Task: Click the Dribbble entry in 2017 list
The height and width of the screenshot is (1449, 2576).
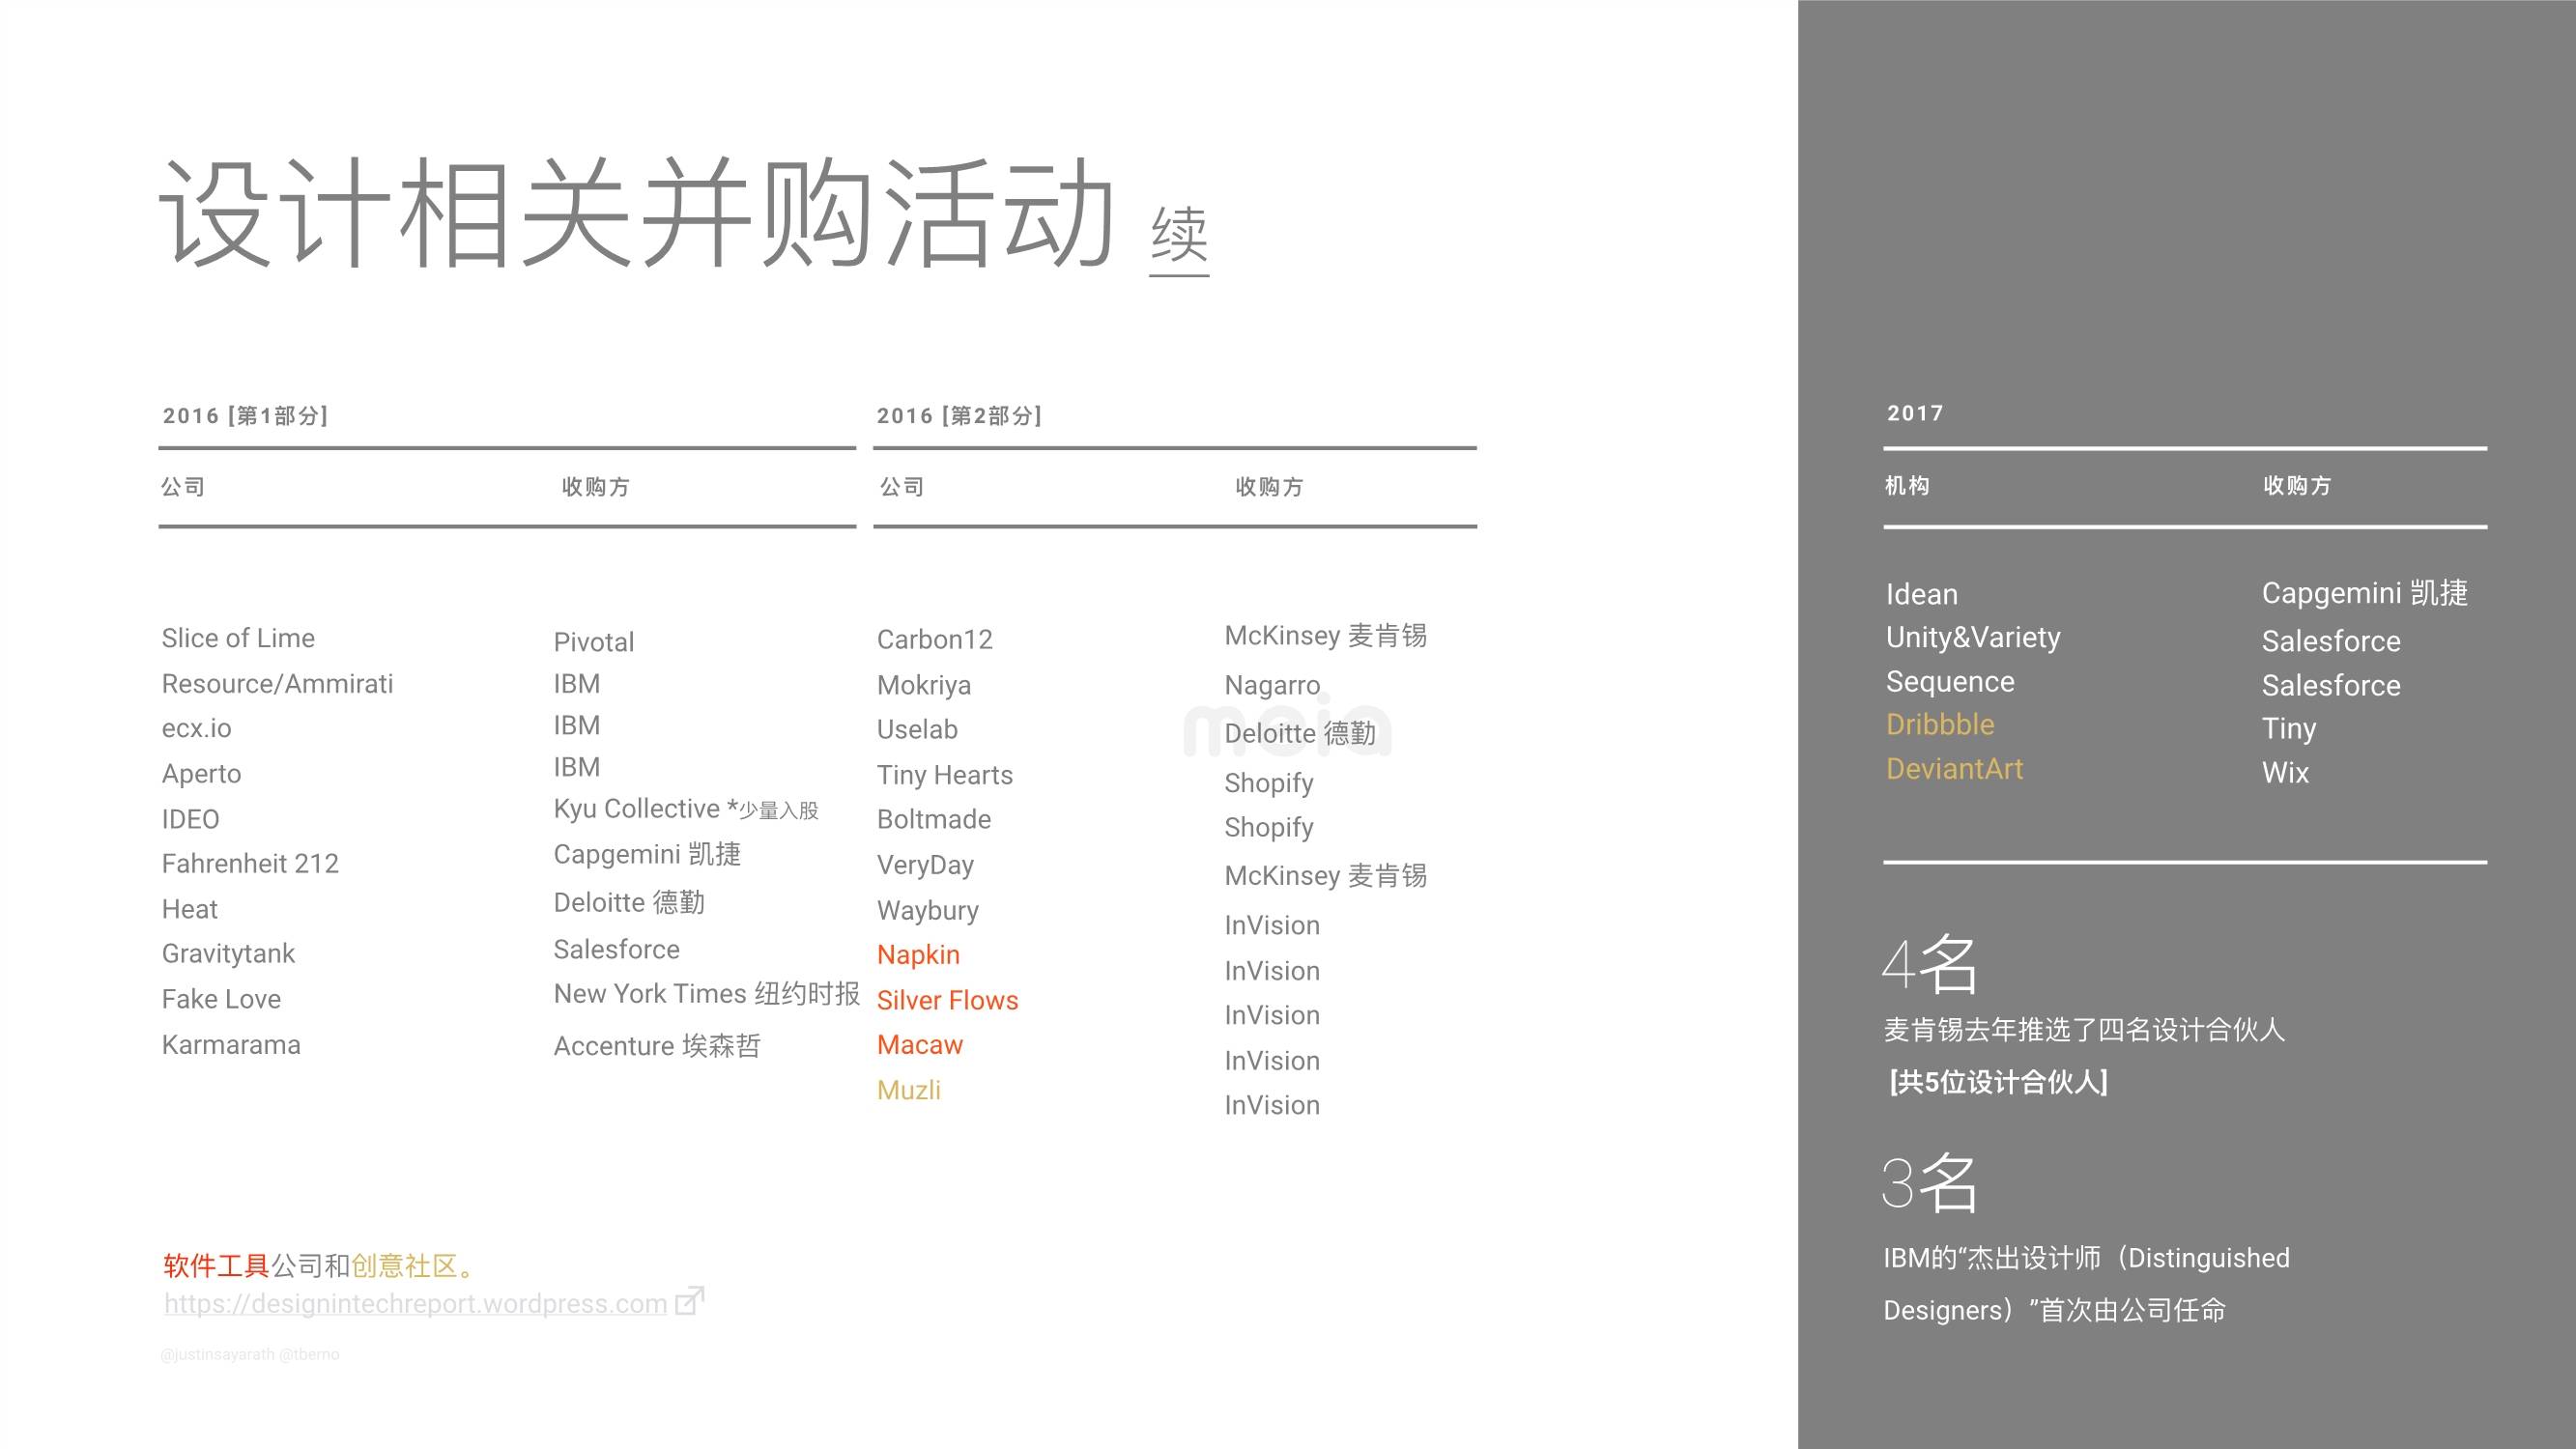Action: tap(1939, 725)
